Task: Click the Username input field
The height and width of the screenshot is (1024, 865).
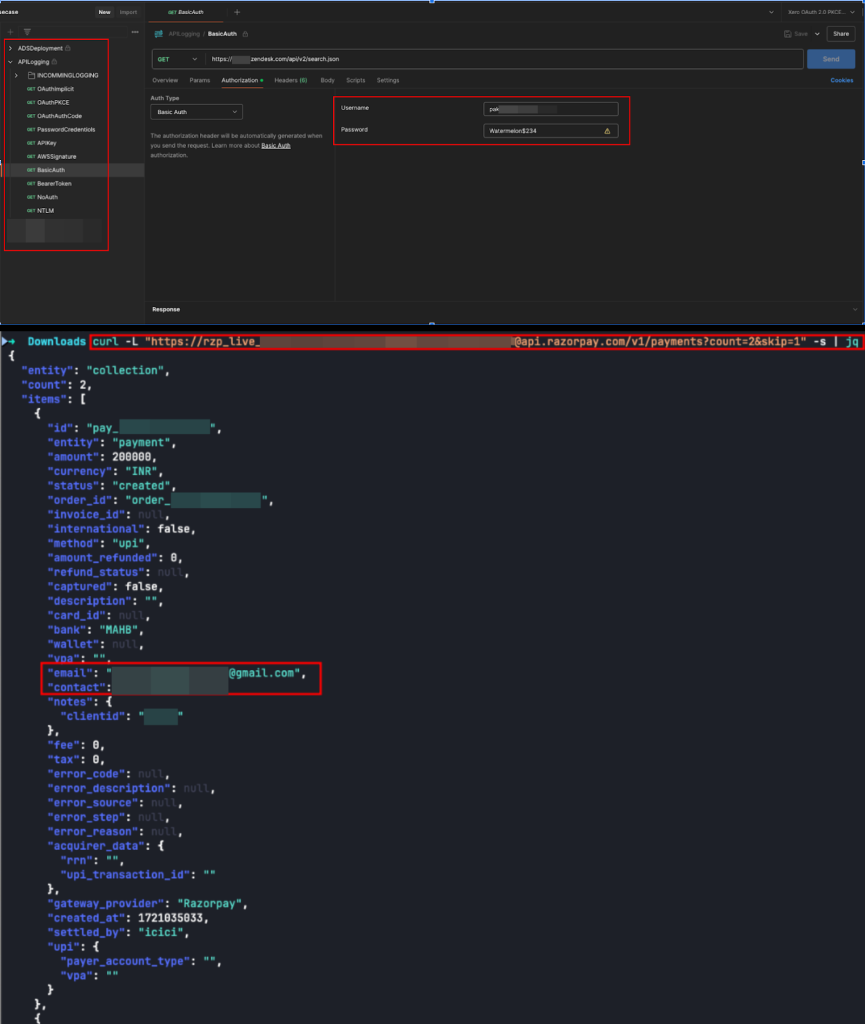Action: pyautogui.click(x=550, y=109)
